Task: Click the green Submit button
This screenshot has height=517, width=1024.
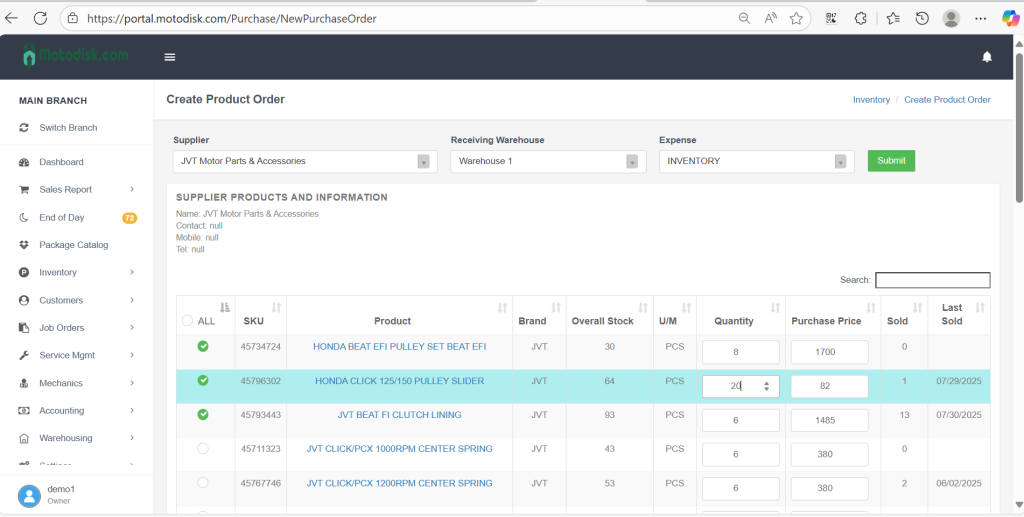Action: [x=890, y=161]
